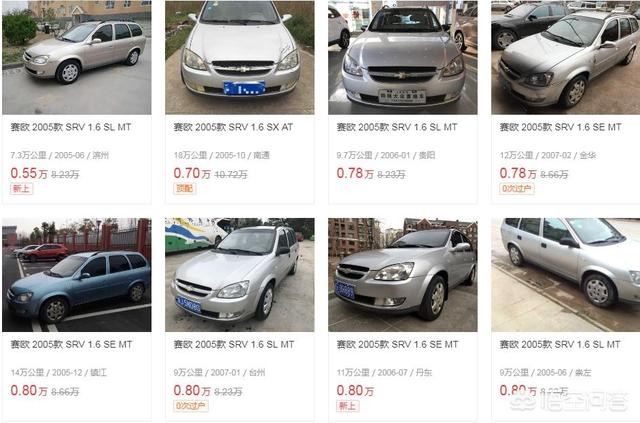Click the 0次过户 tag on the 台州 listing

pos(191,406)
